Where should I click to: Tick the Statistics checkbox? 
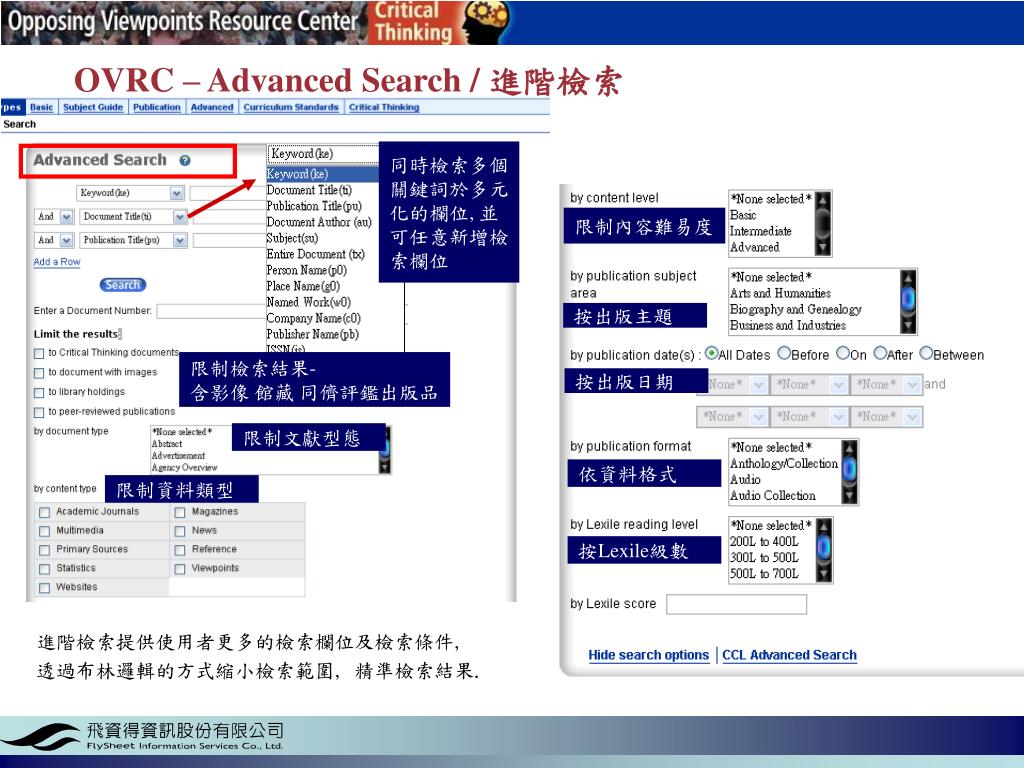pyautogui.click(x=44, y=569)
